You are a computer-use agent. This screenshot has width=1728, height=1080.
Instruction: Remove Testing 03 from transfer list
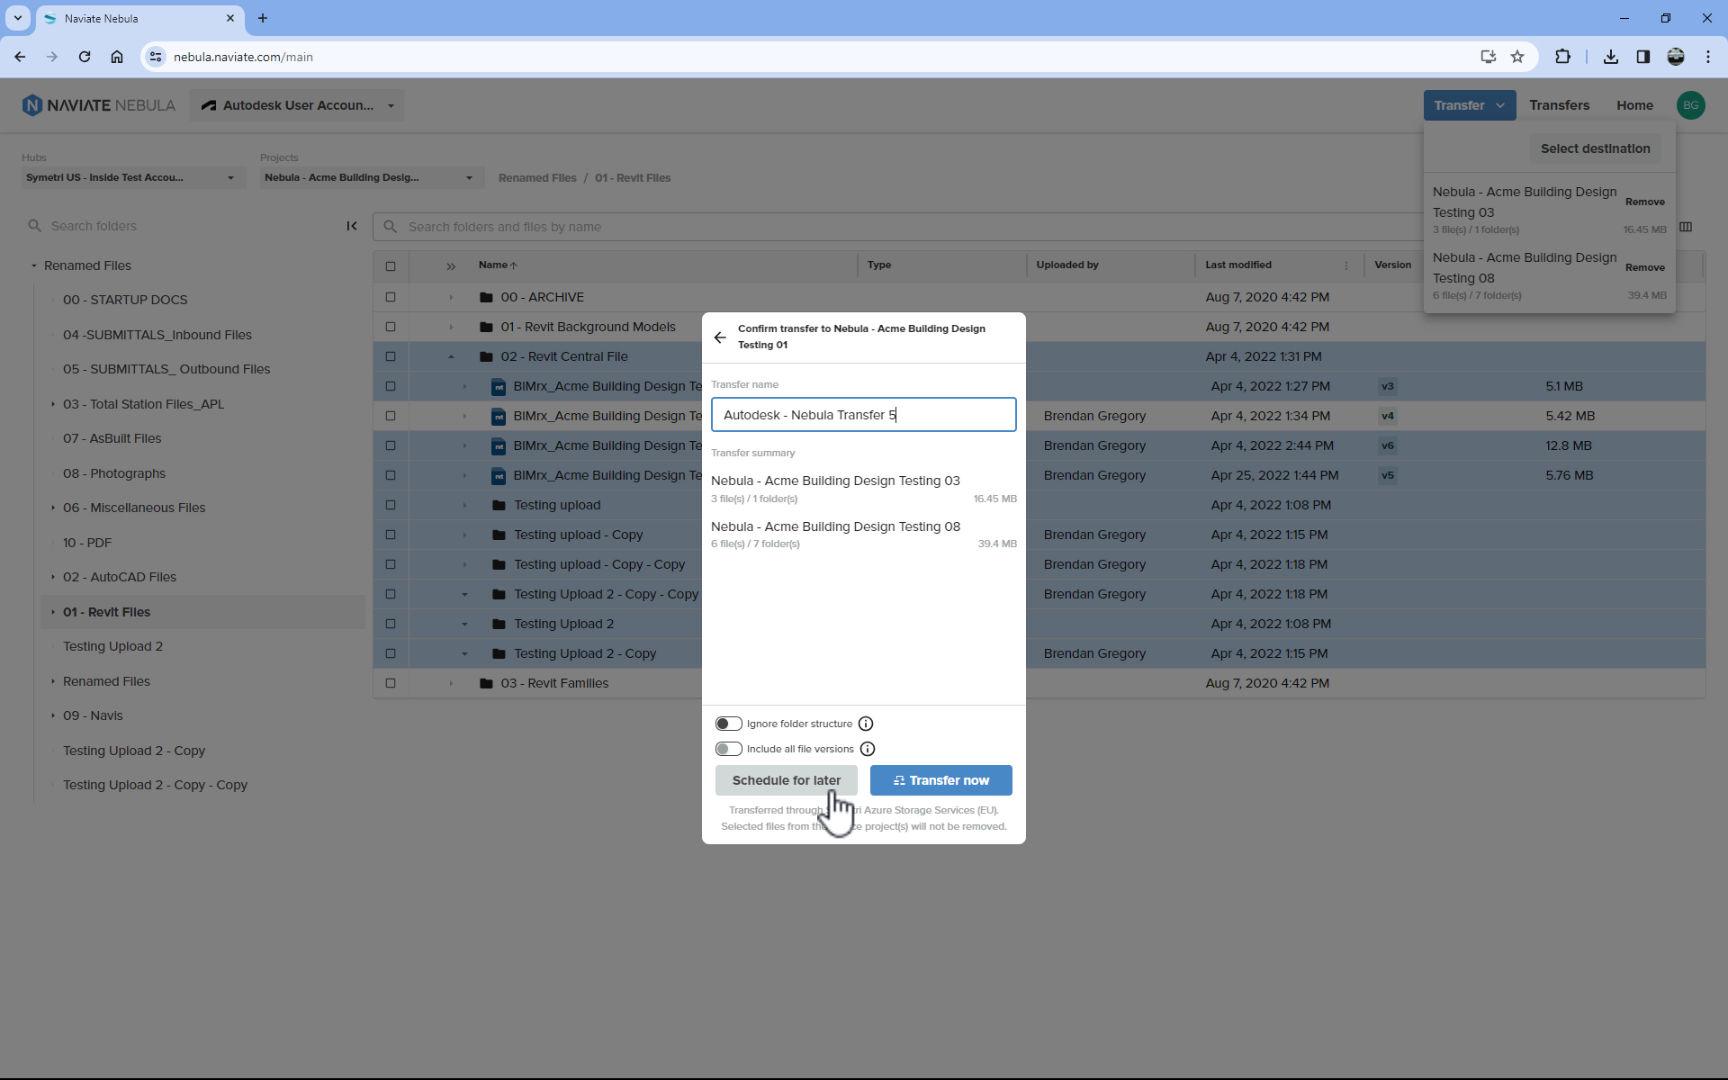(1644, 202)
